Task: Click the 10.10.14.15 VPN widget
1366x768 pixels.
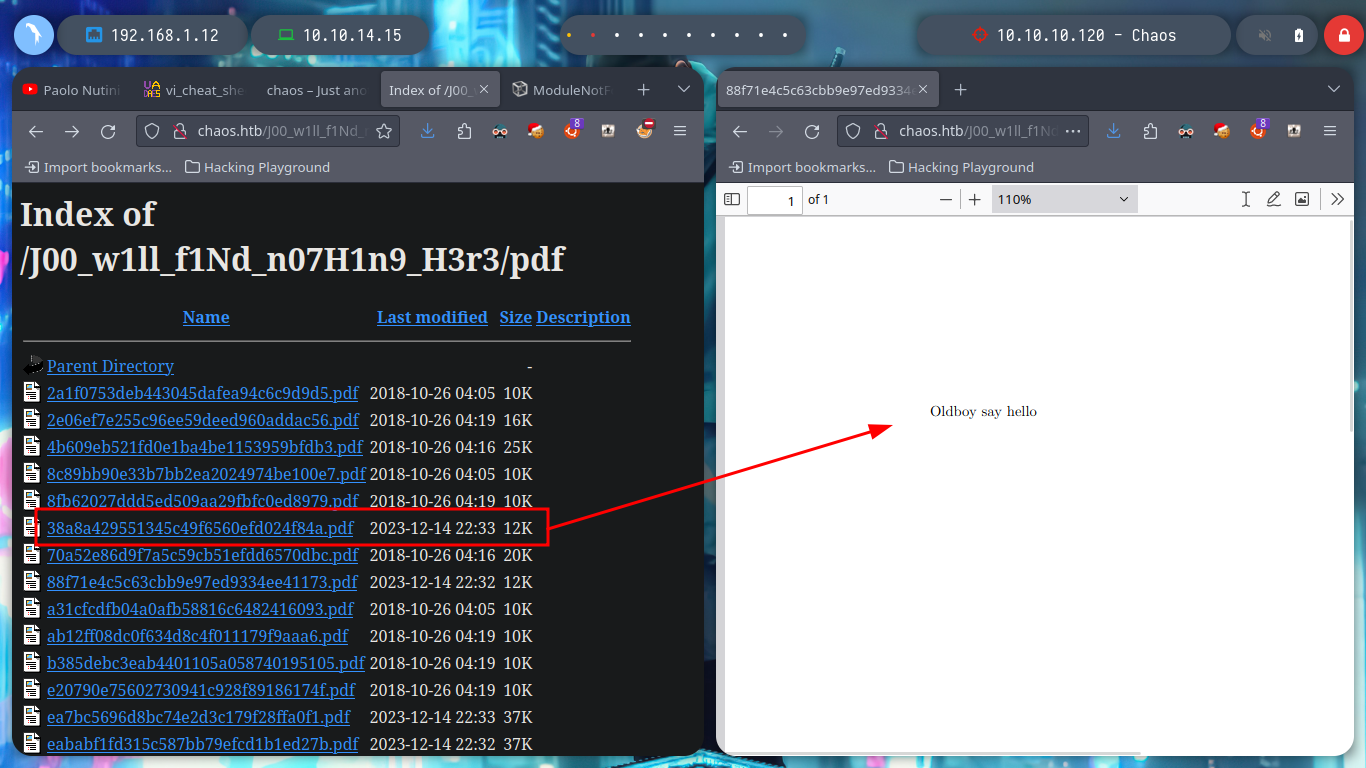Action: pyautogui.click(x=340, y=35)
